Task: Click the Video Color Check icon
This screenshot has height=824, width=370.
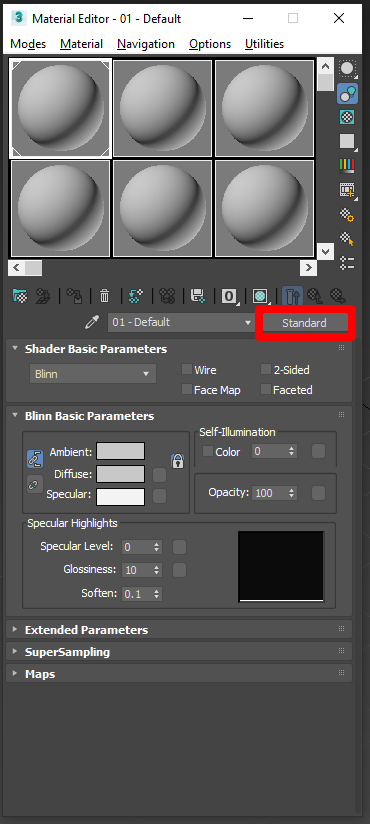Action: [347, 166]
